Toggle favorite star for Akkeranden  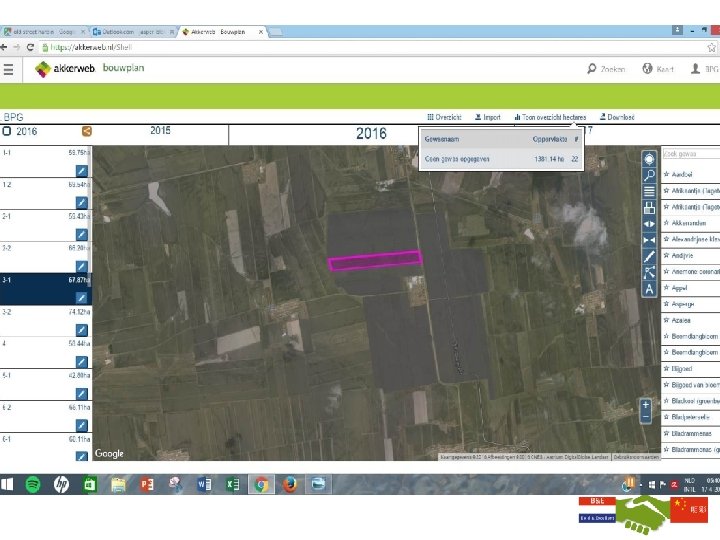coord(666,223)
